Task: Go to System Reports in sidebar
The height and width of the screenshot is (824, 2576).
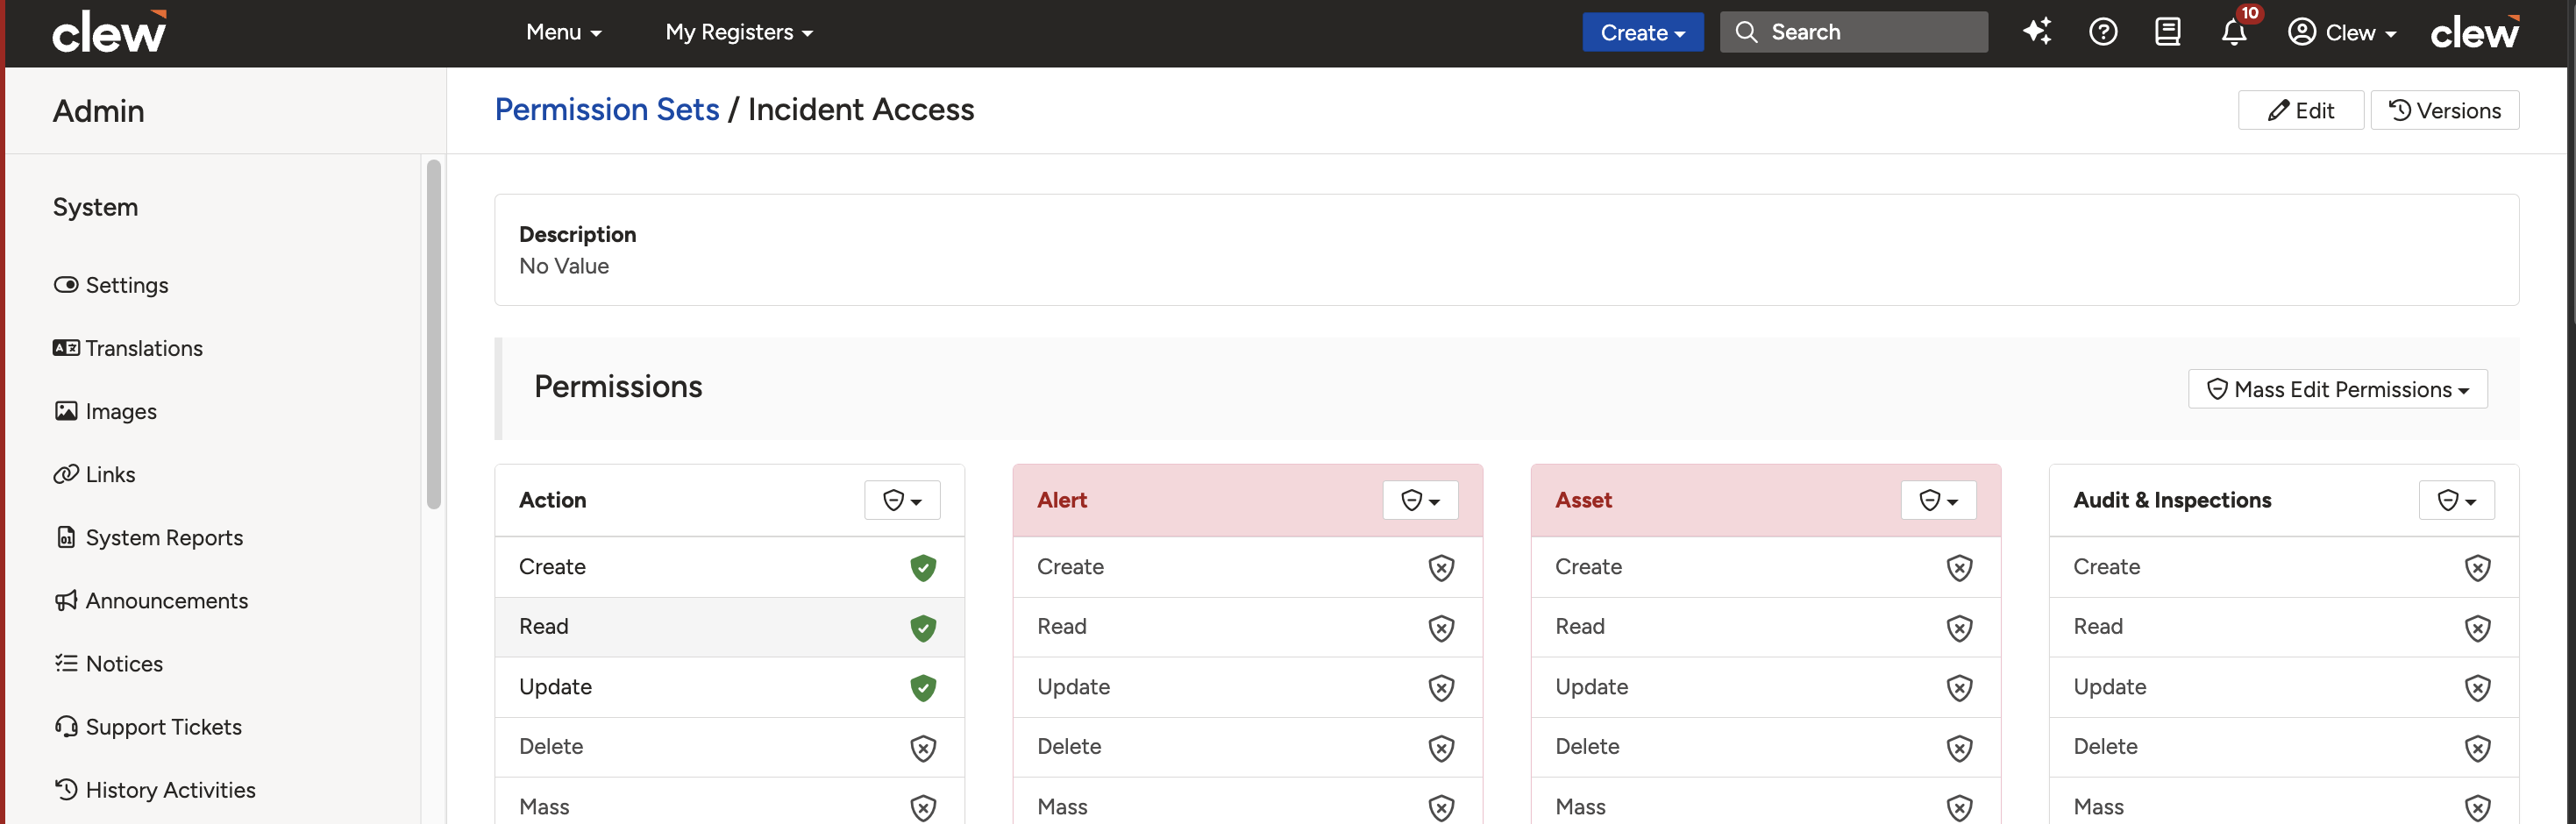Action: (149, 537)
